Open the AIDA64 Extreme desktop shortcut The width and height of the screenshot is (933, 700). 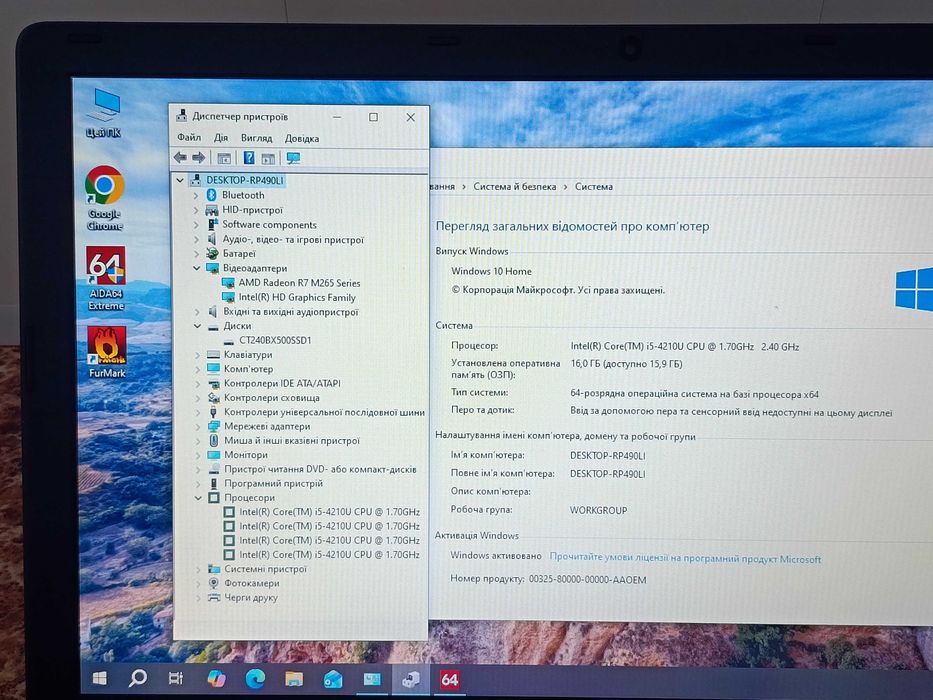tap(106, 278)
